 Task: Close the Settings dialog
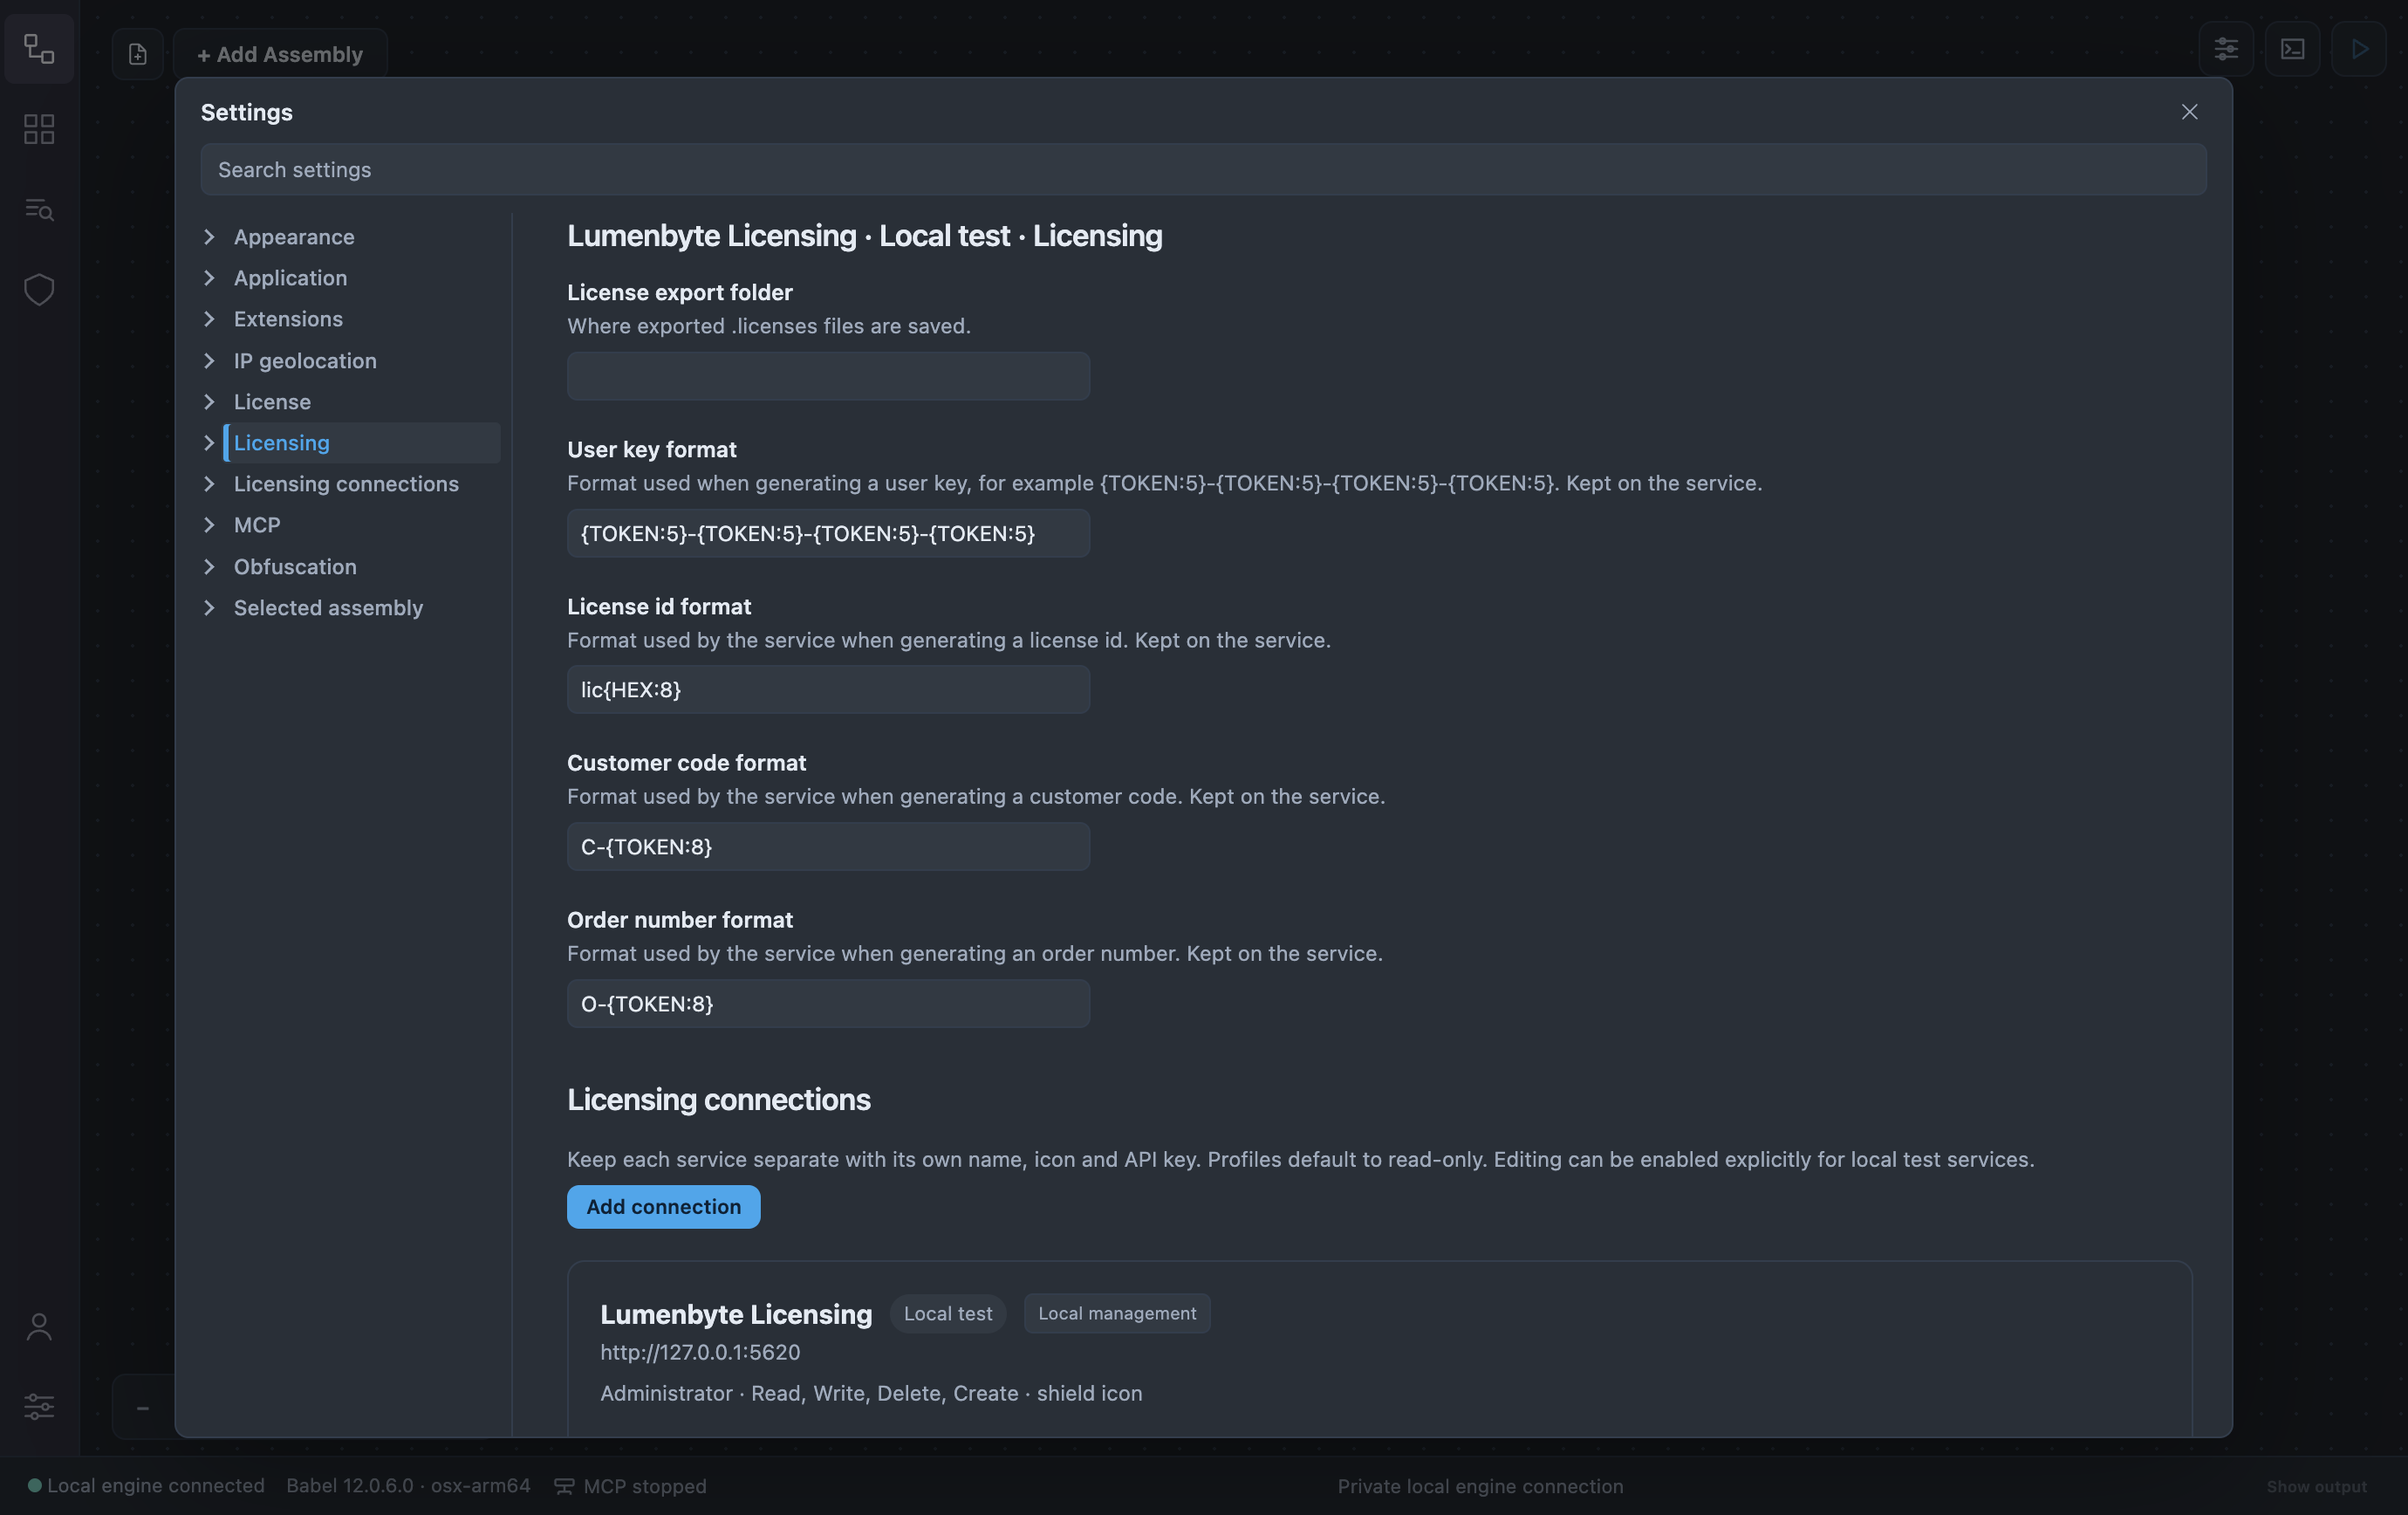tap(2189, 112)
